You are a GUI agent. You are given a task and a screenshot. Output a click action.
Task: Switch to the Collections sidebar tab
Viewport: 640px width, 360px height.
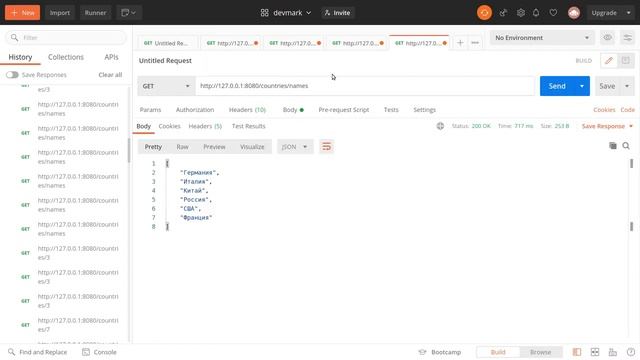pyautogui.click(x=66, y=57)
